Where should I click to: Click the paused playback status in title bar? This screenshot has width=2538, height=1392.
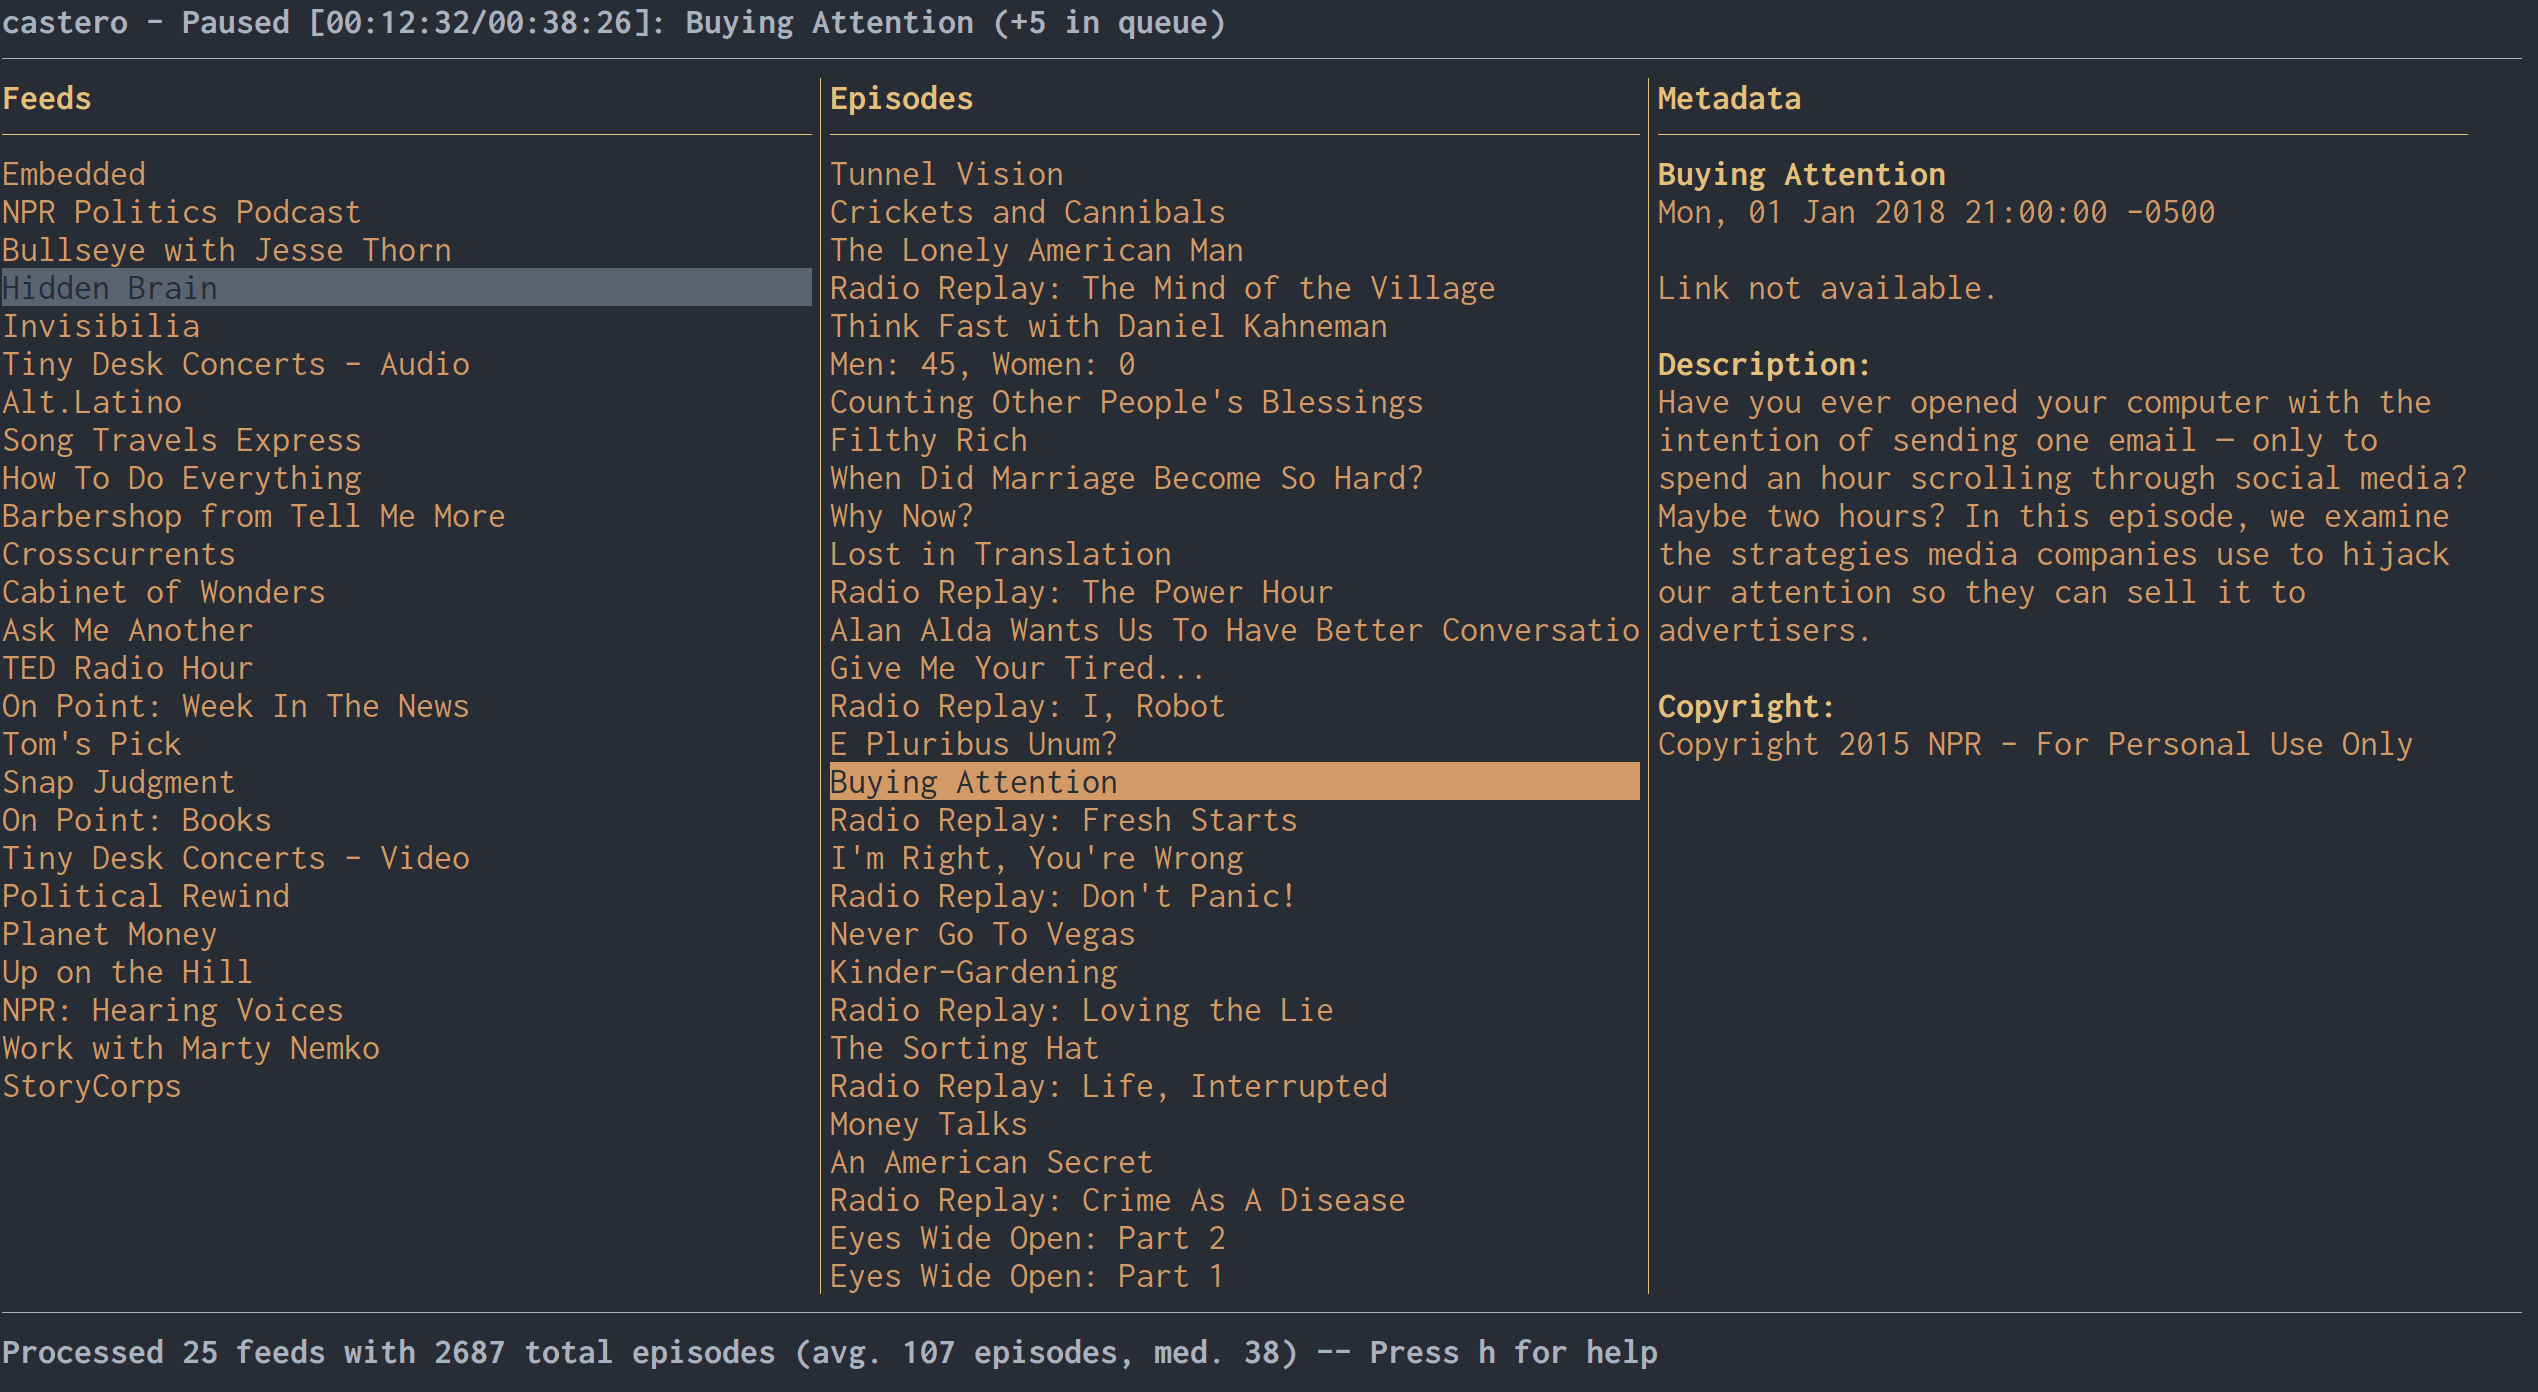click(234, 22)
